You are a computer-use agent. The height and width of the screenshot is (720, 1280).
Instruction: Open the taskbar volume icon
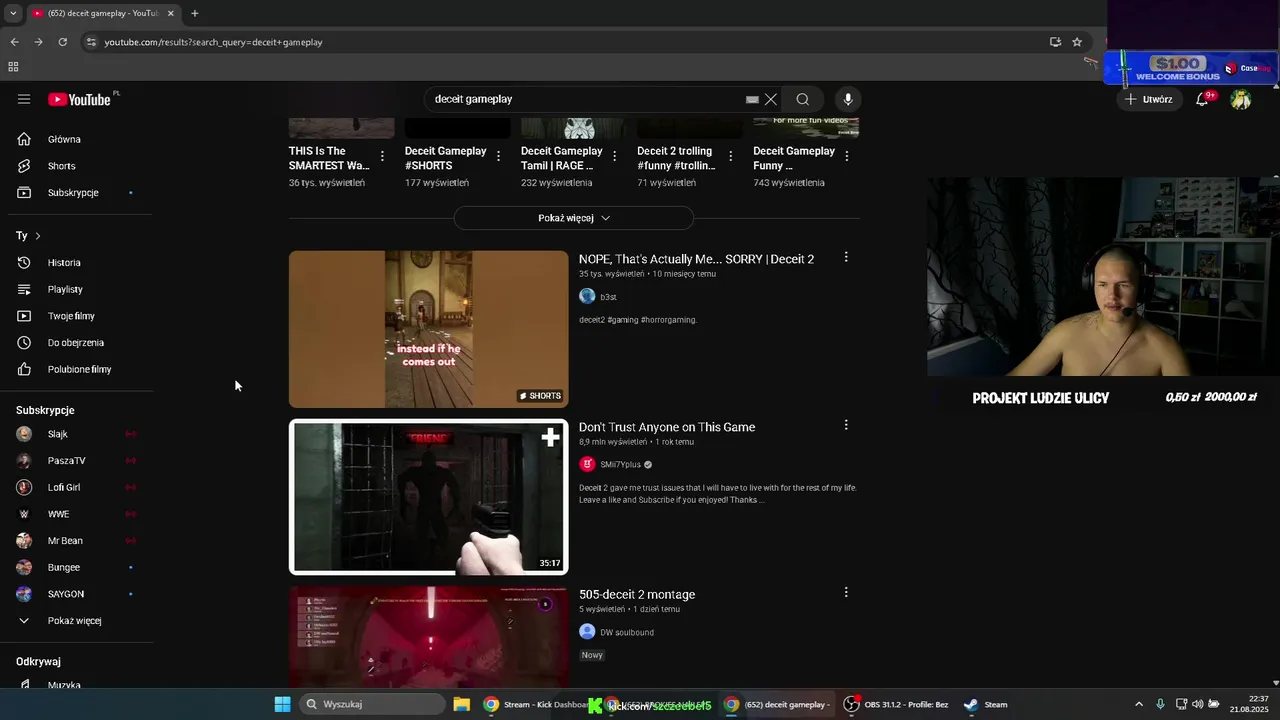1198,704
